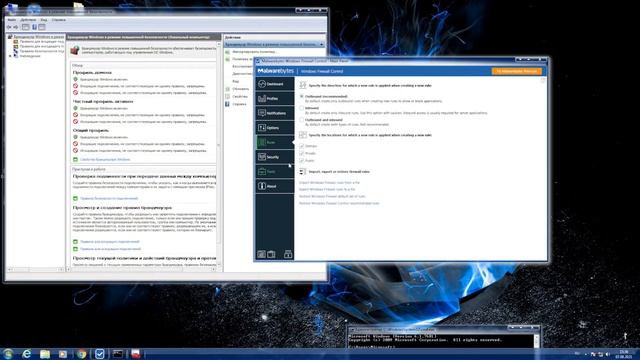640x360 pixels.
Task: Click Restore Windows Firewall default rules link
Action: pos(332,196)
